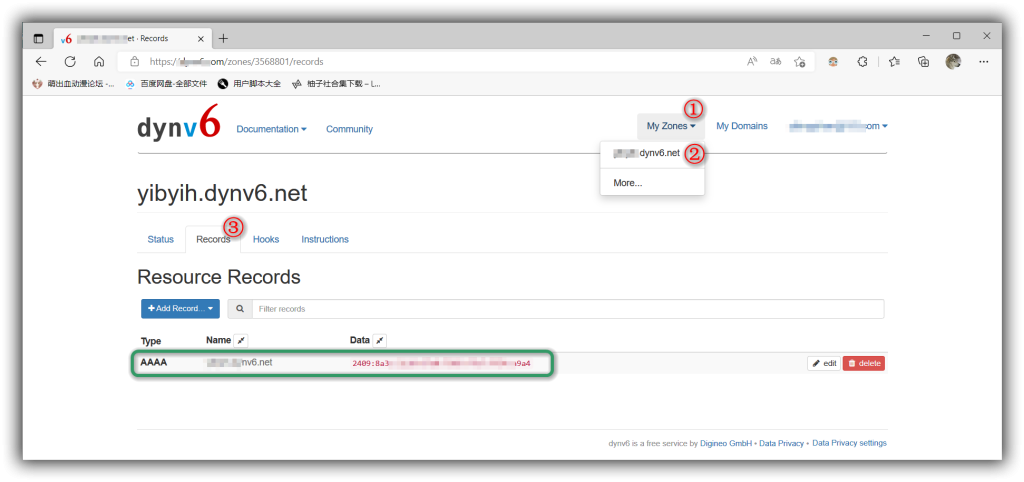
Task: Minimize the browser window
Action: click(926, 36)
